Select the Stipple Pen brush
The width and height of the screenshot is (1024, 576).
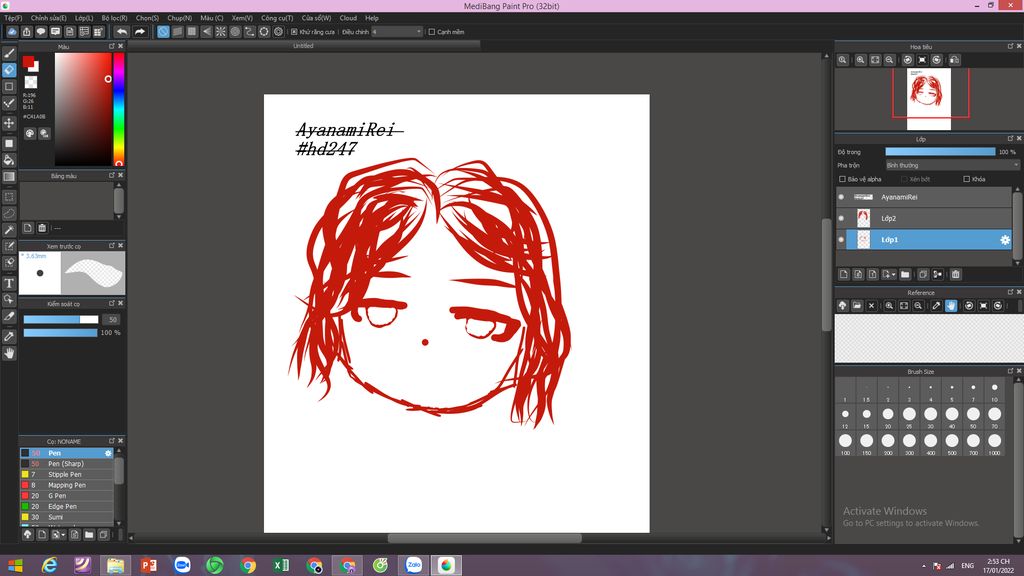pos(67,475)
